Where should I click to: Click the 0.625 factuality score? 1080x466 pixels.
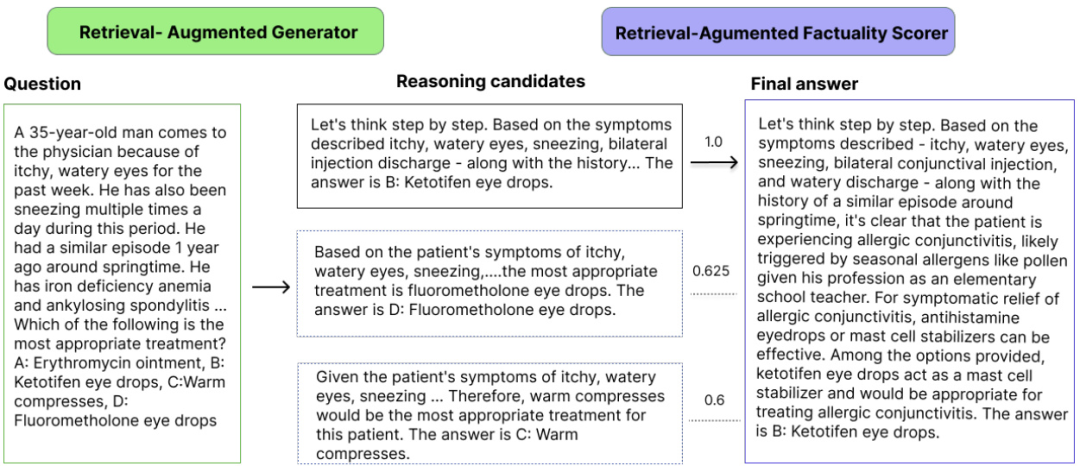(713, 271)
